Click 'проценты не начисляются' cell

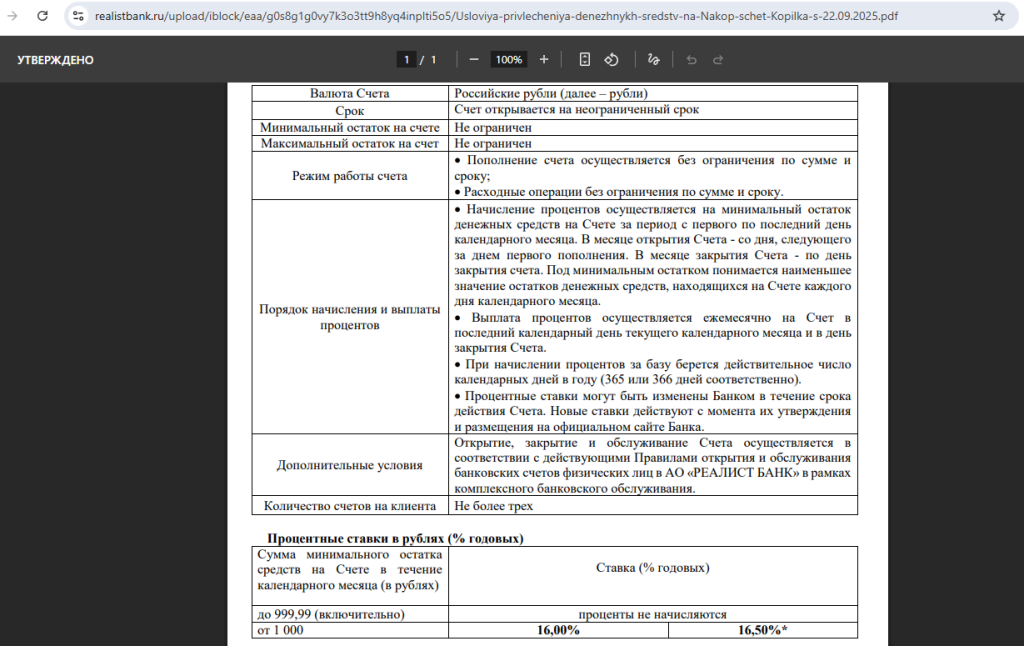point(652,614)
